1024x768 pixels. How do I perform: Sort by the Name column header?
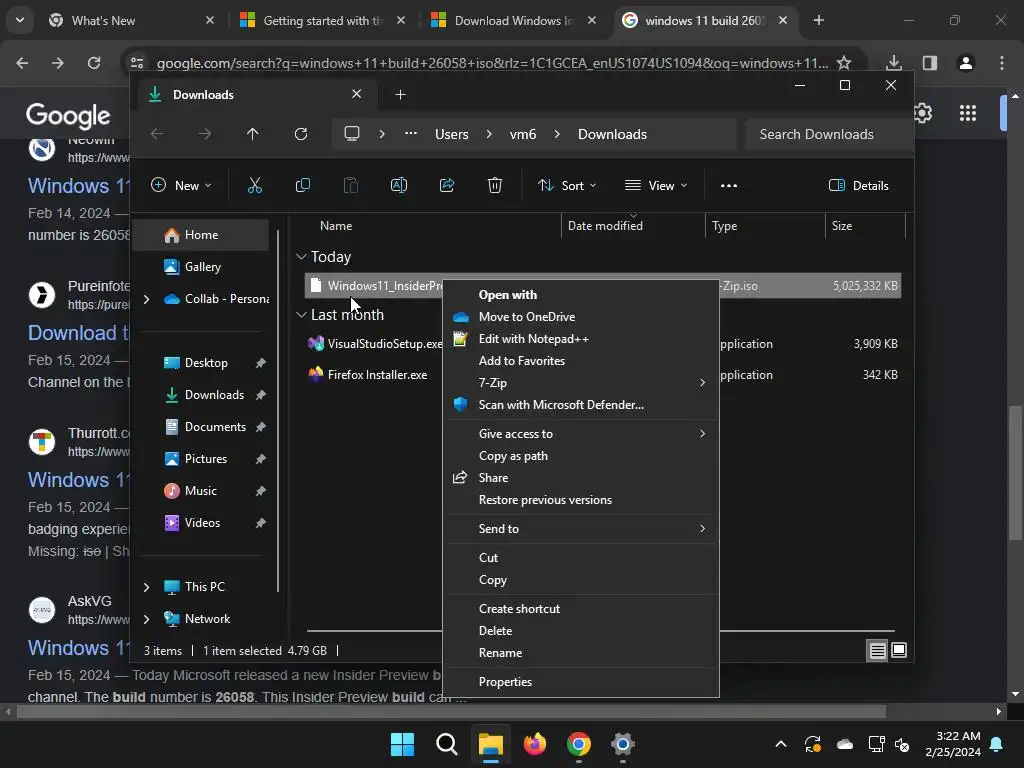click(431, 226)
